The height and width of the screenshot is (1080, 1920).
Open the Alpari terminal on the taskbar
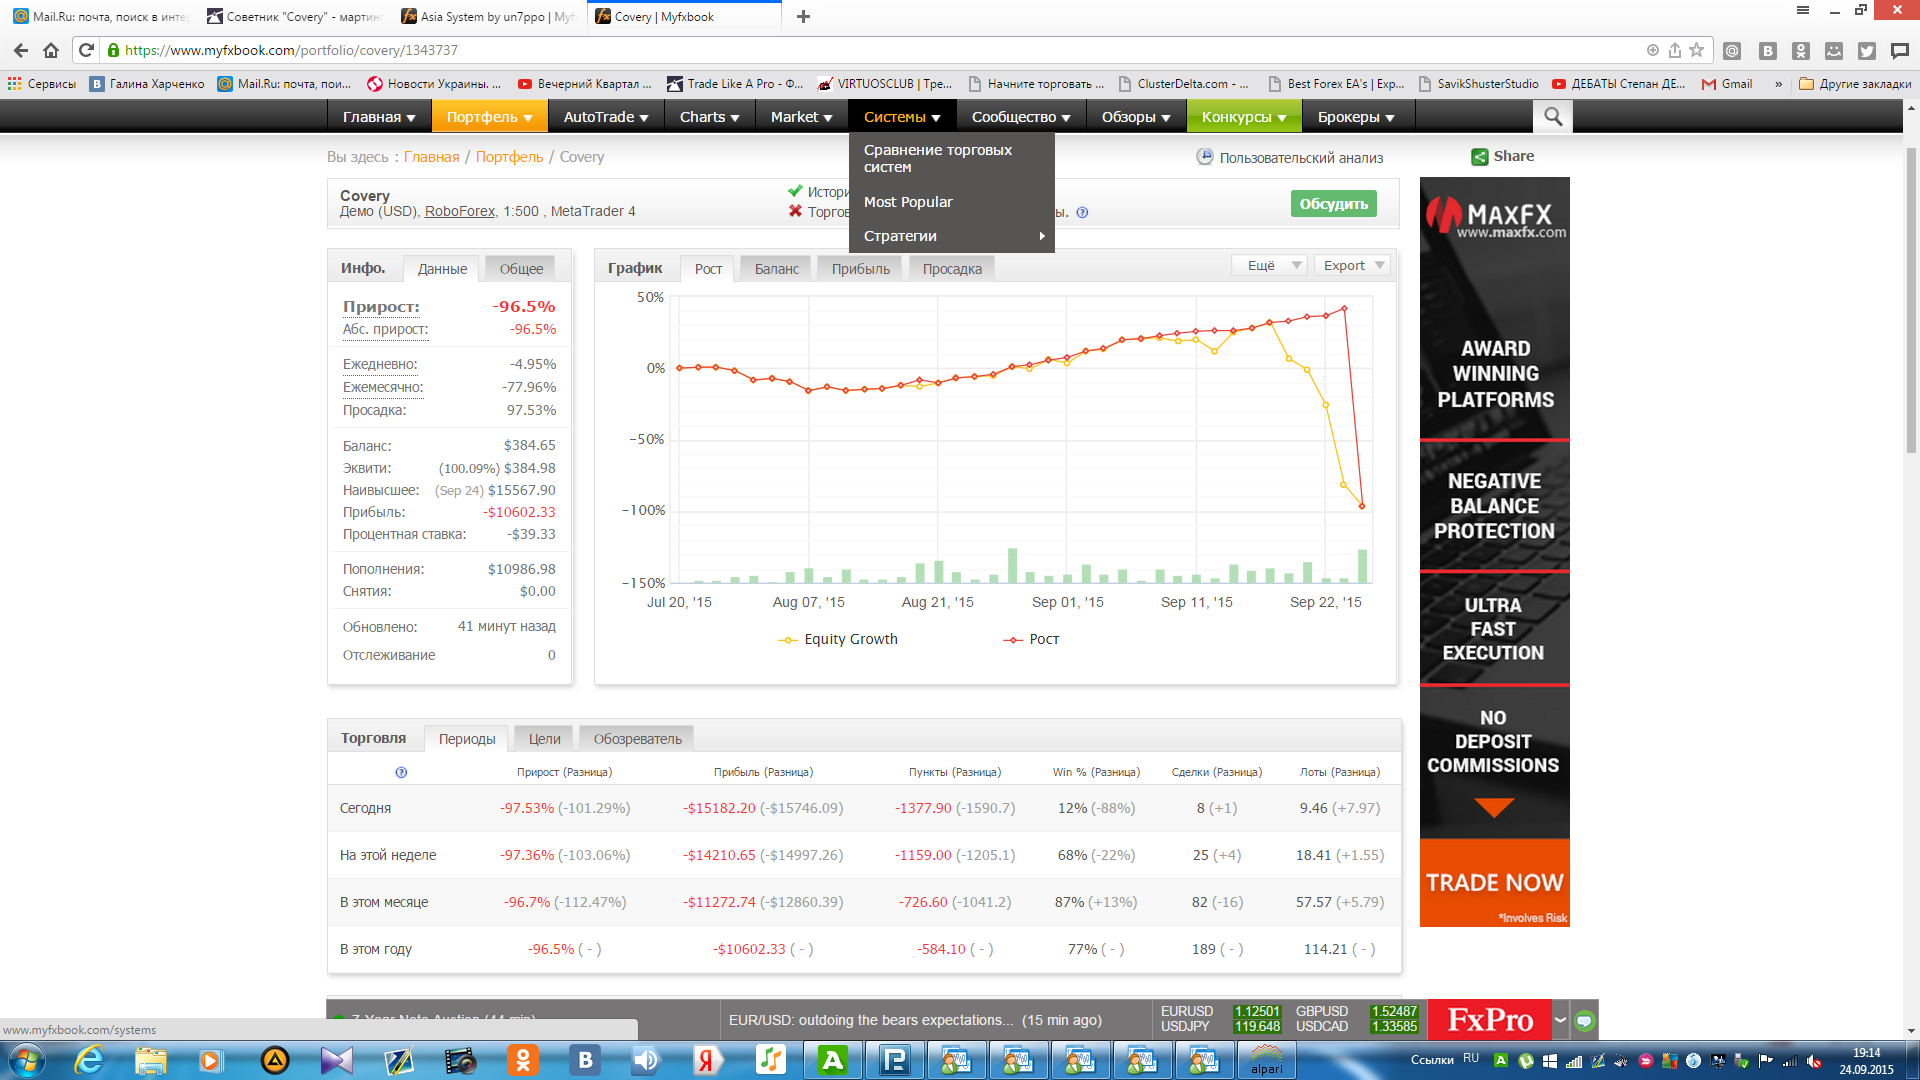1266,1060
